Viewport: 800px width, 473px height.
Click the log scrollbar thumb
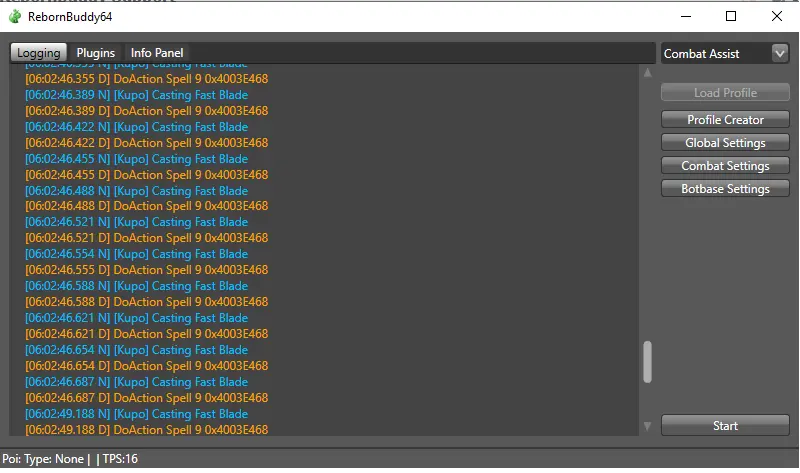[647, 362]
